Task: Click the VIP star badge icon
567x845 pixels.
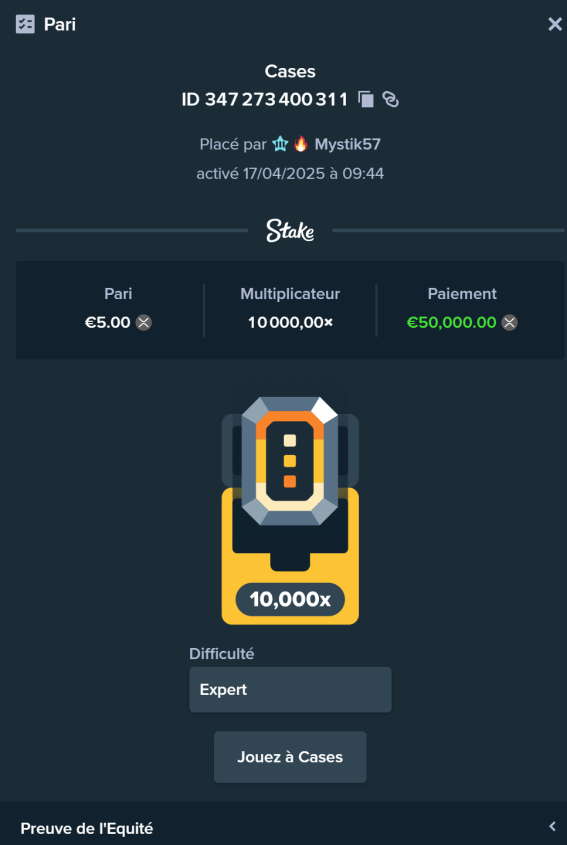Action: pos(280,144)
